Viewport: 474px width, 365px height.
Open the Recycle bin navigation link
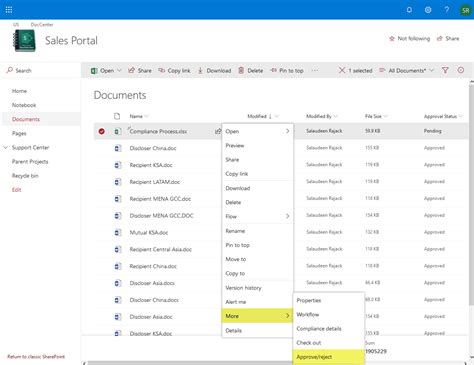tap(25, 176)
